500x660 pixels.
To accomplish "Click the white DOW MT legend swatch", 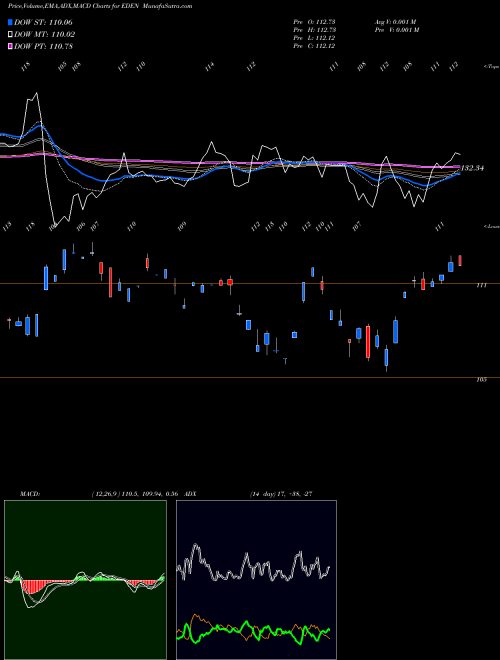I will pos(10,34).
